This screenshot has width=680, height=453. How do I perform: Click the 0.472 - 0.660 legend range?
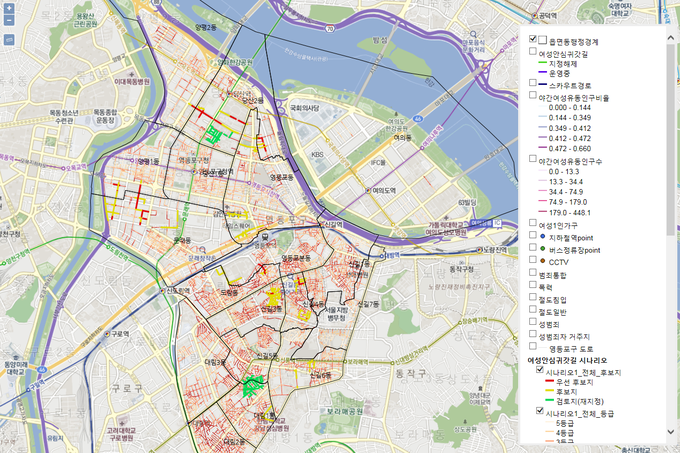pos(569,149)
